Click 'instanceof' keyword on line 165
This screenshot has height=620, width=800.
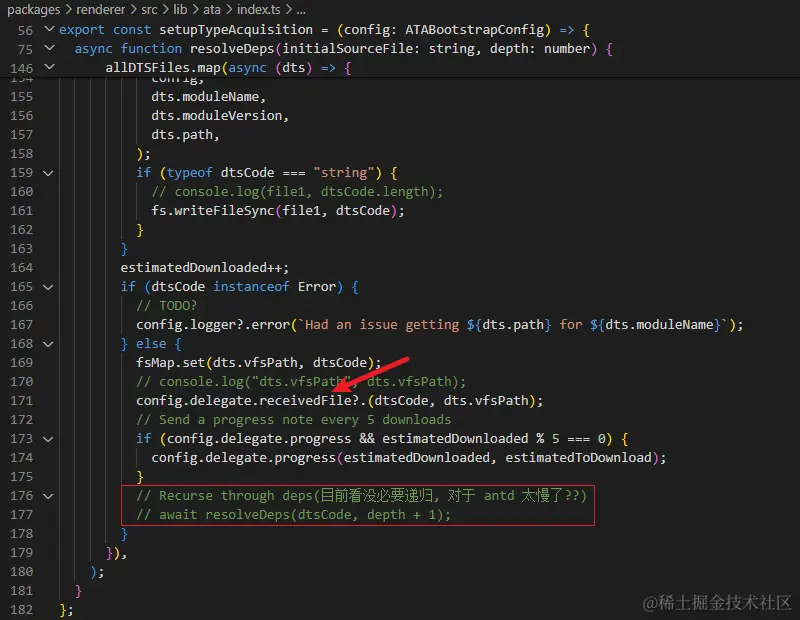click(251, 286)
